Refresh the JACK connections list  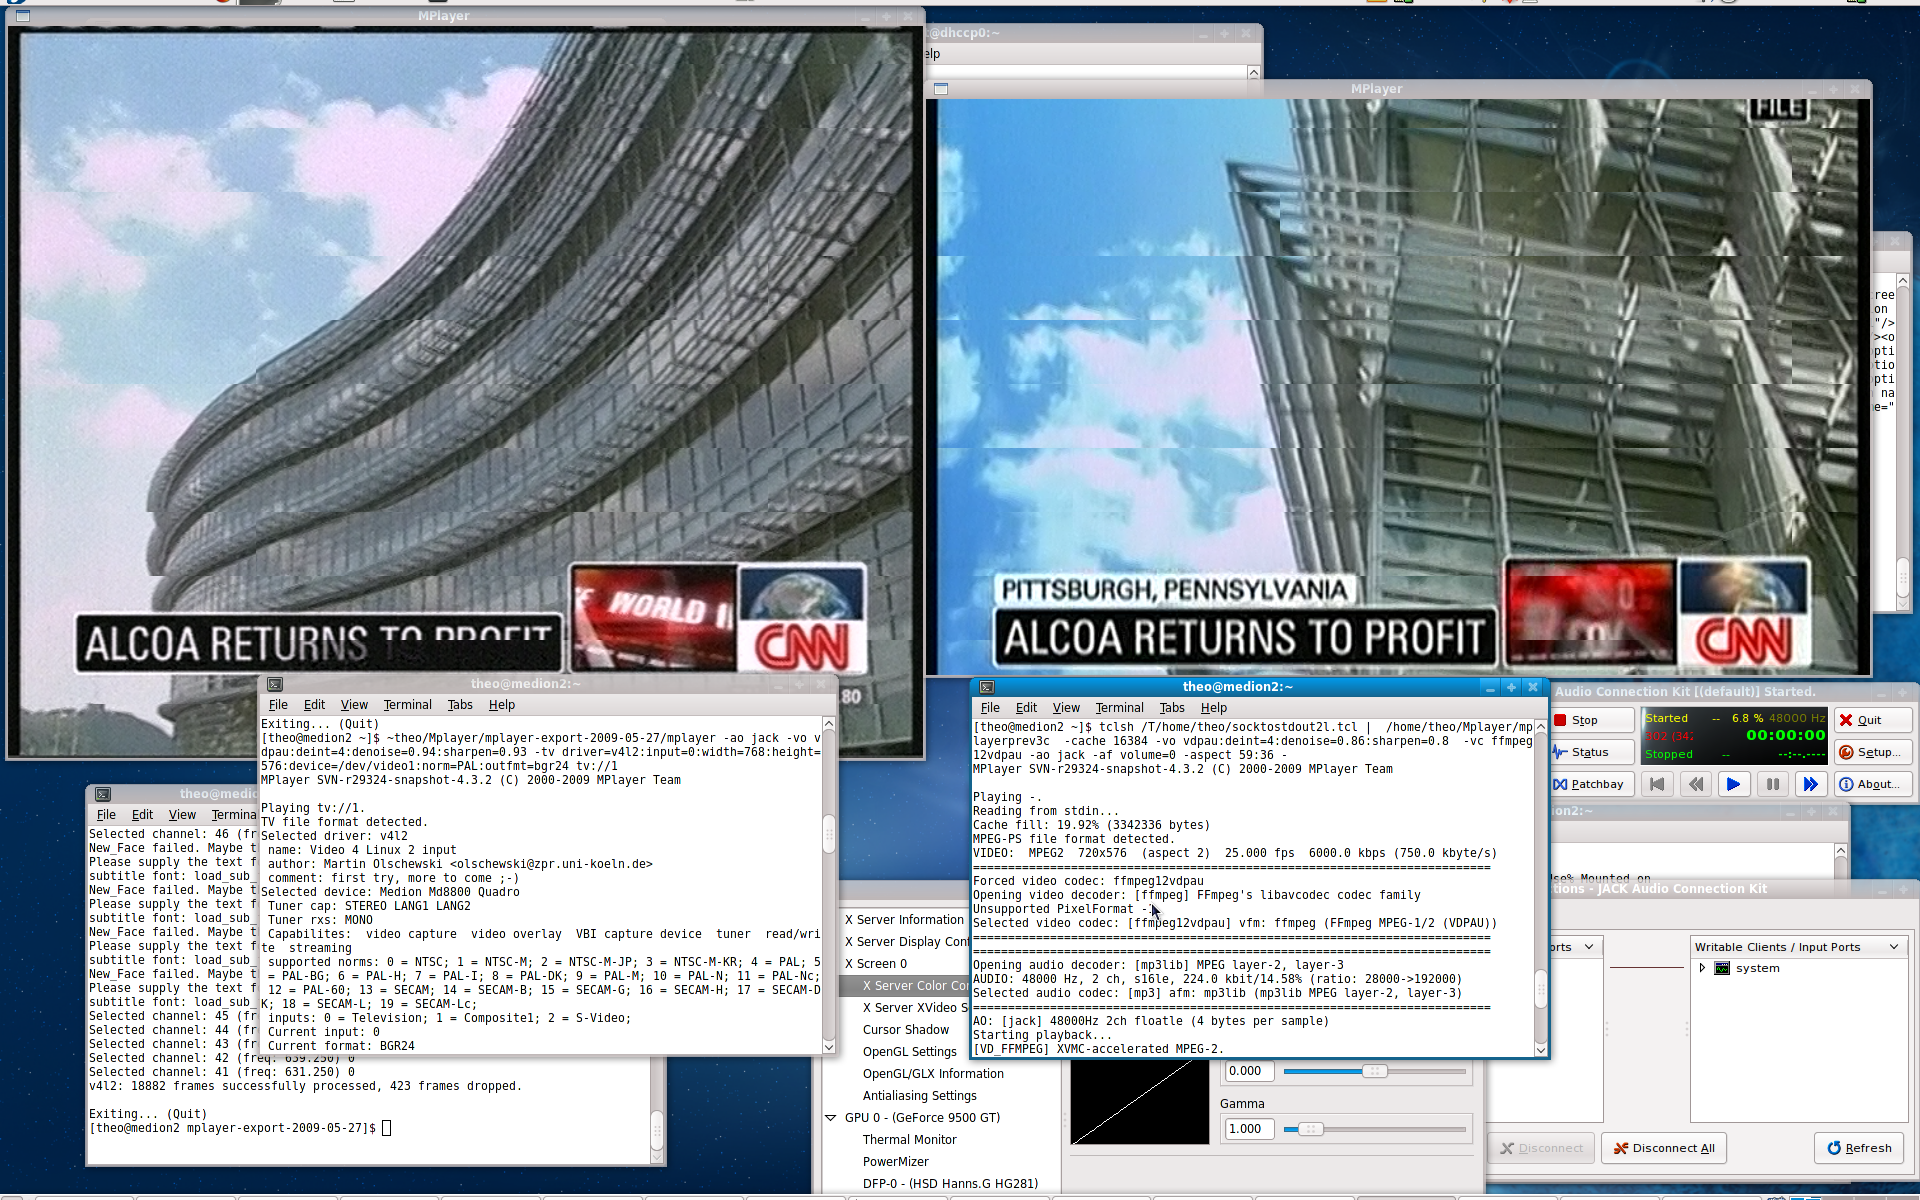(x=1859, y=1148)
